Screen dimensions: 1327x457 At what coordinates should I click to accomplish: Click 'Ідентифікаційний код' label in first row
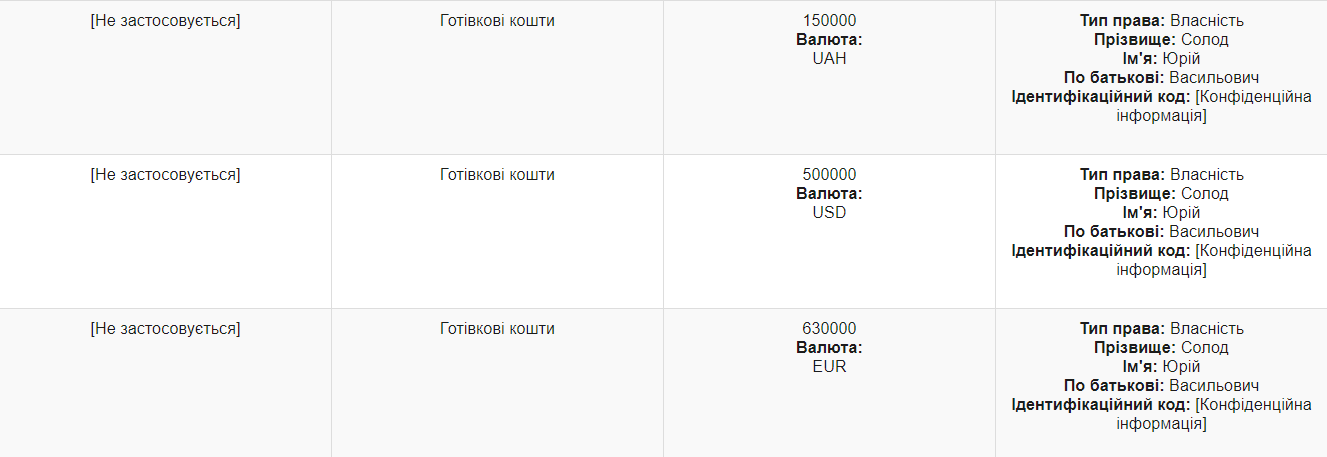[1101, 97]
